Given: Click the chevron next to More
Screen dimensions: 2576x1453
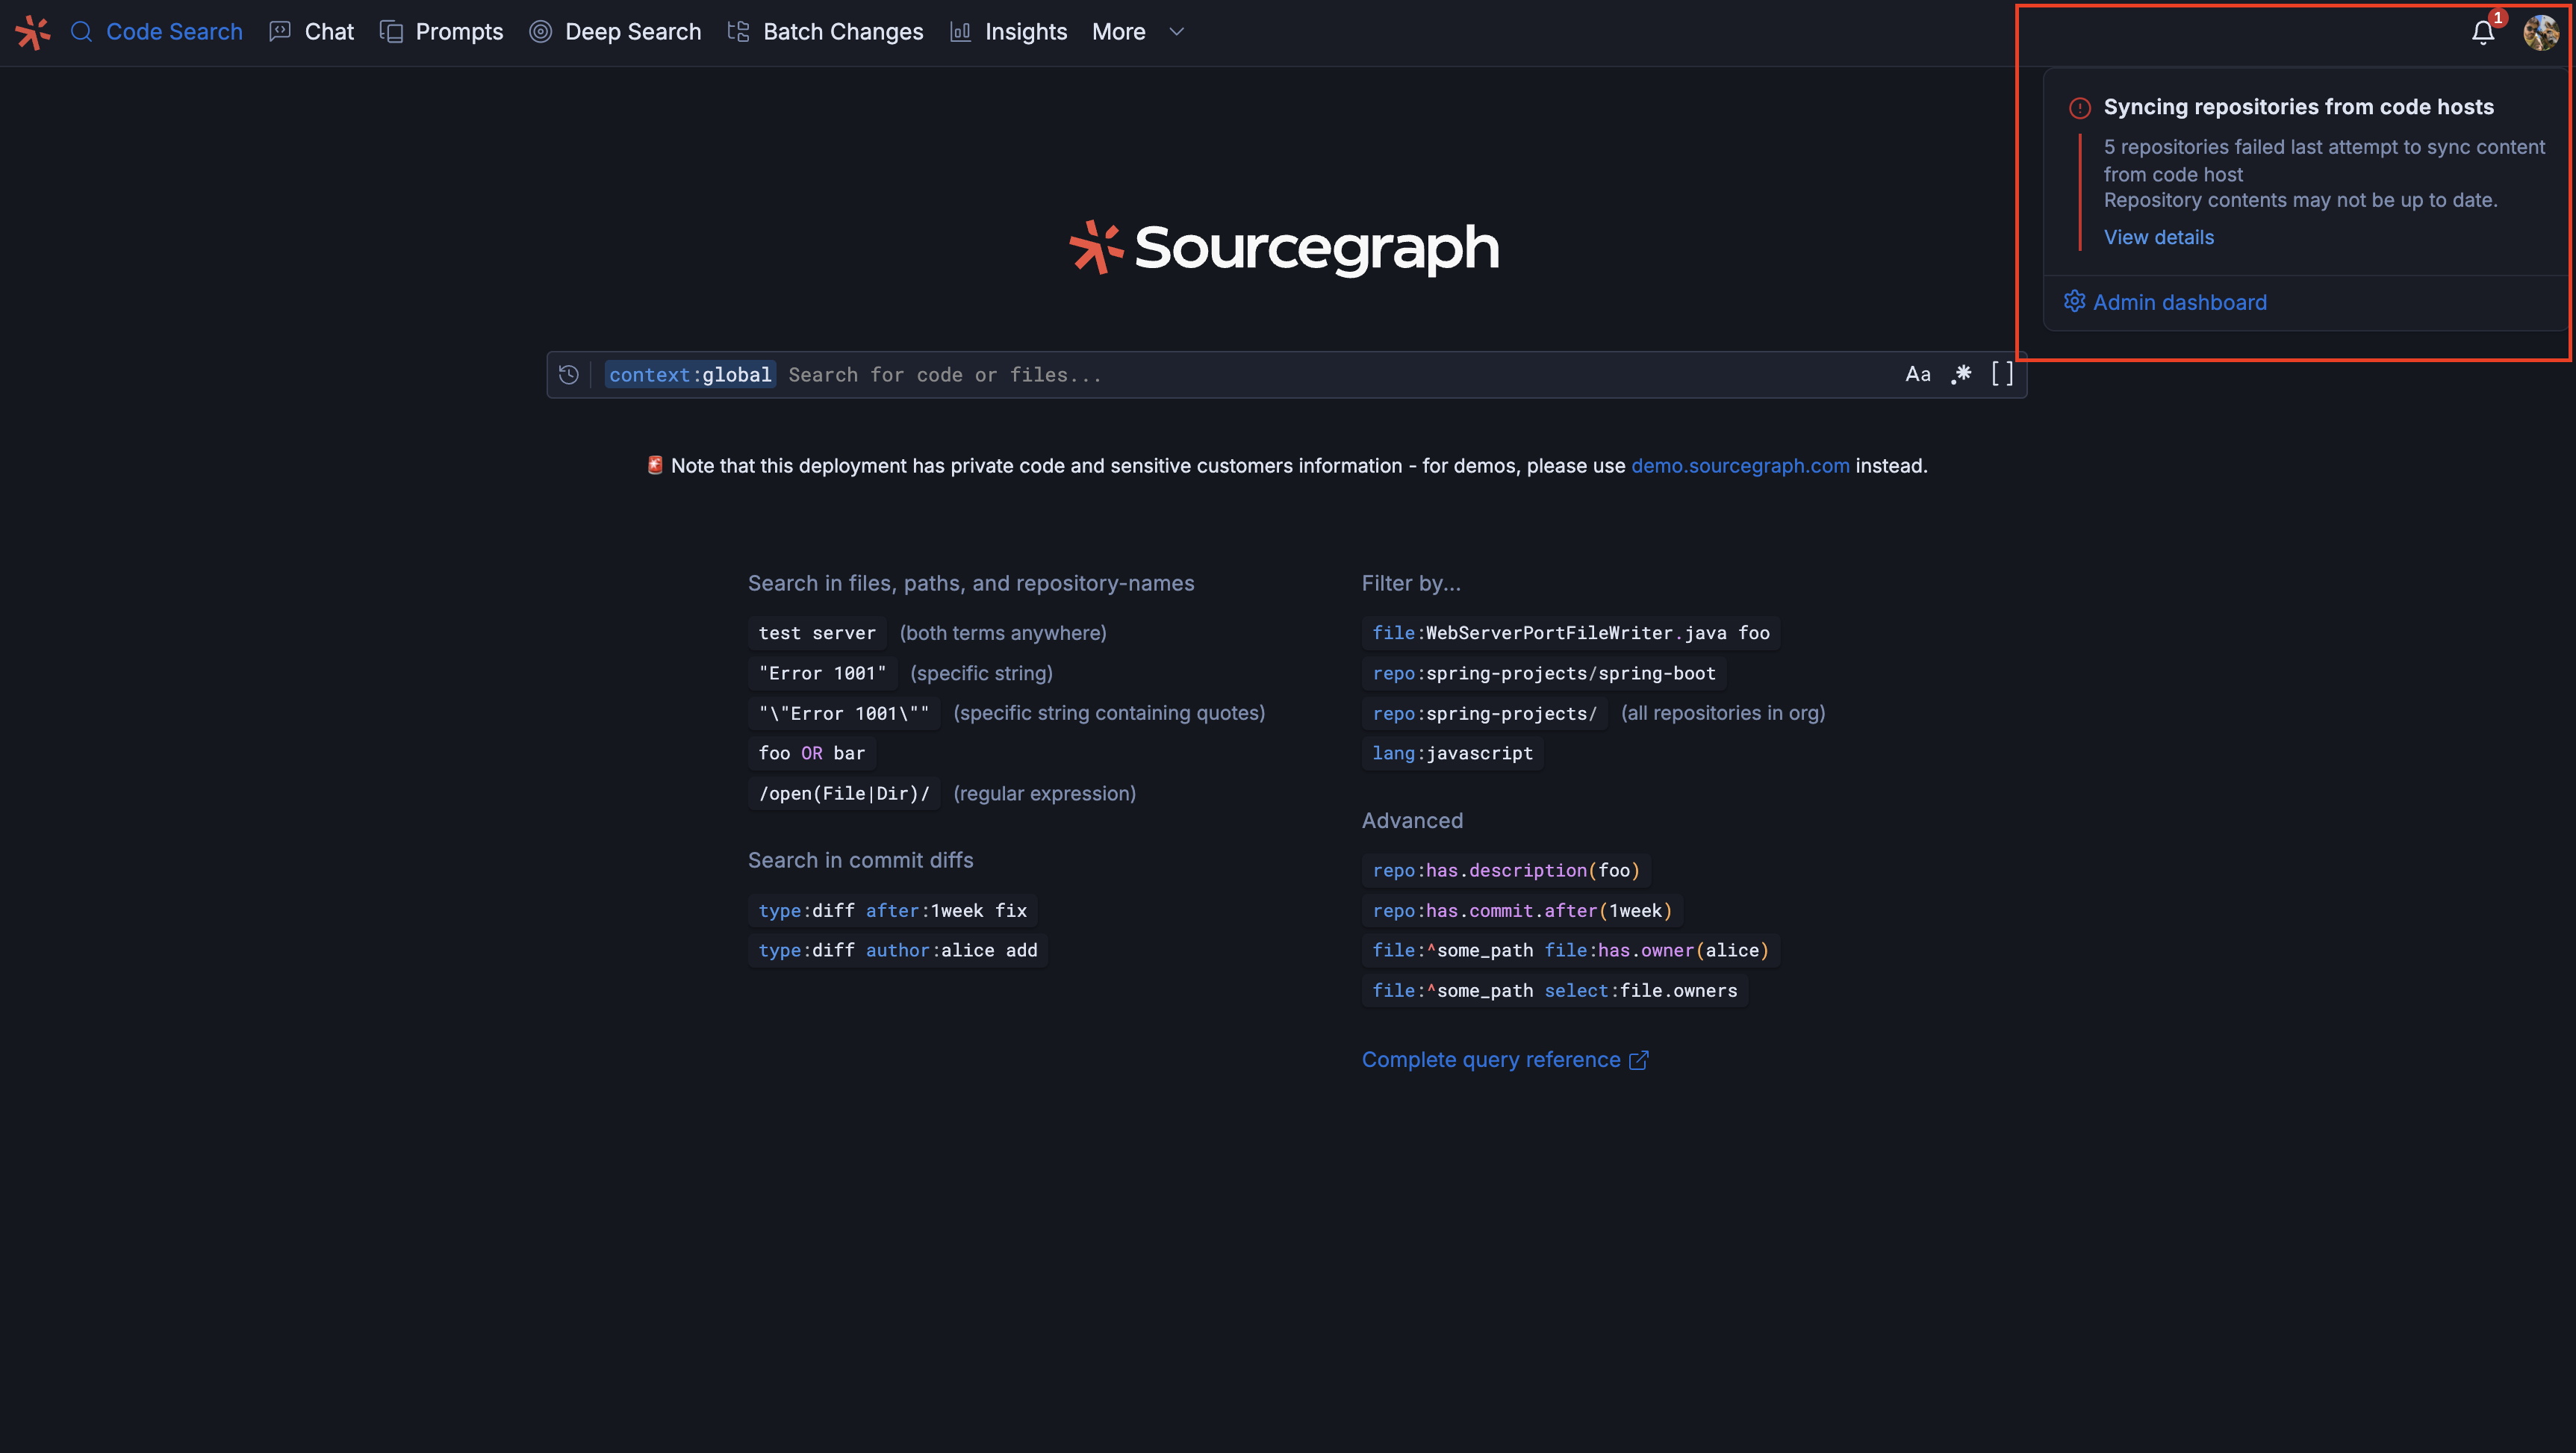Looking at the screenshot, I should point(1177,32).
